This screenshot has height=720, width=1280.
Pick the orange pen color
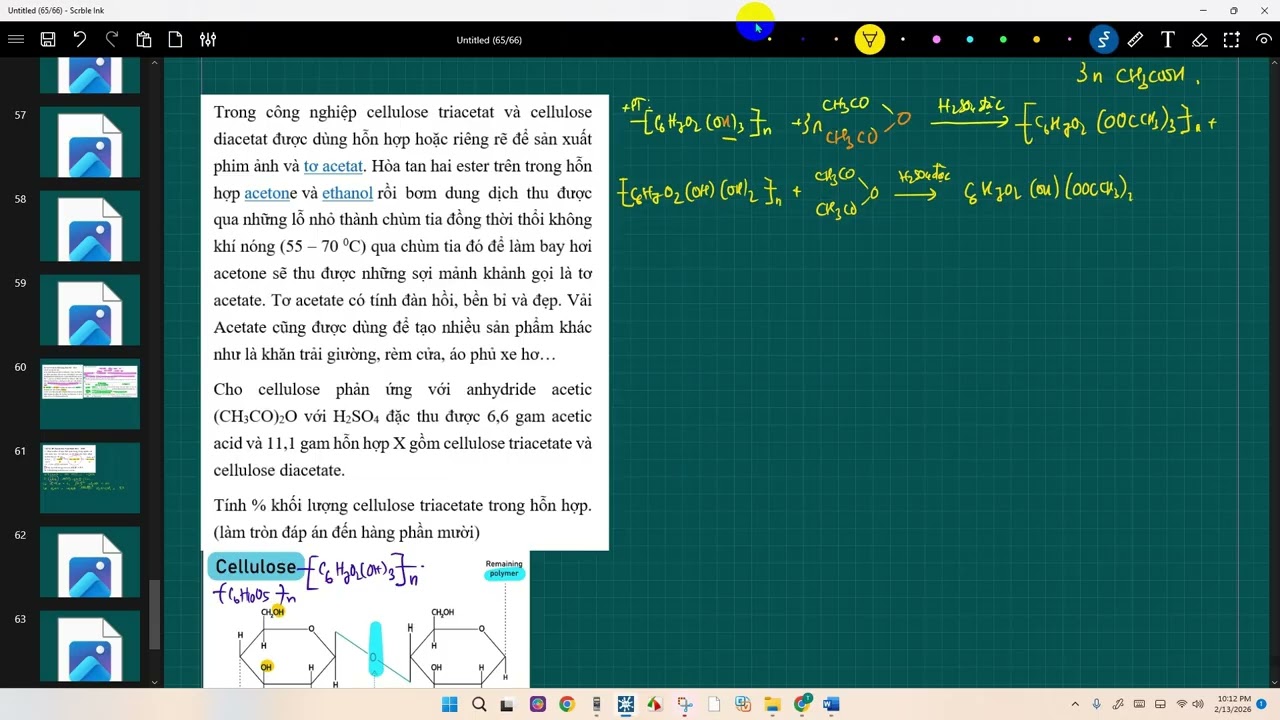coord(1036,40)
